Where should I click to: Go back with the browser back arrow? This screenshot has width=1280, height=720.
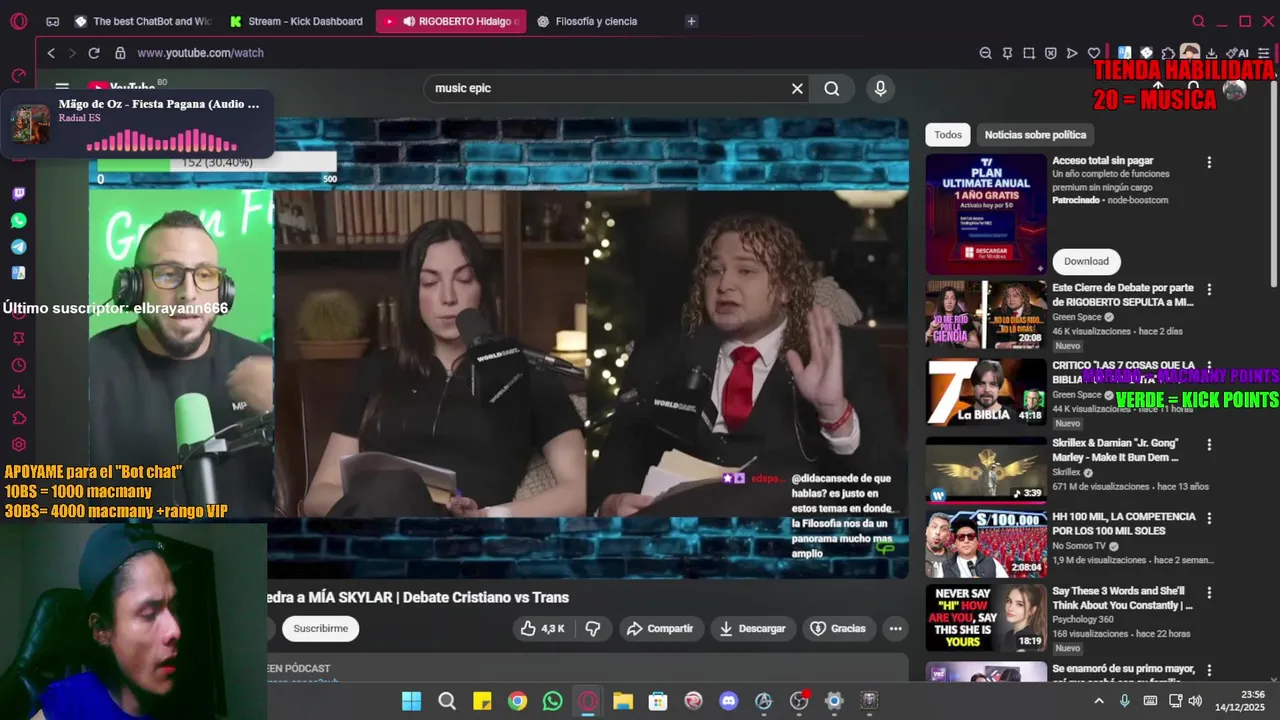[x=51, y=53]
